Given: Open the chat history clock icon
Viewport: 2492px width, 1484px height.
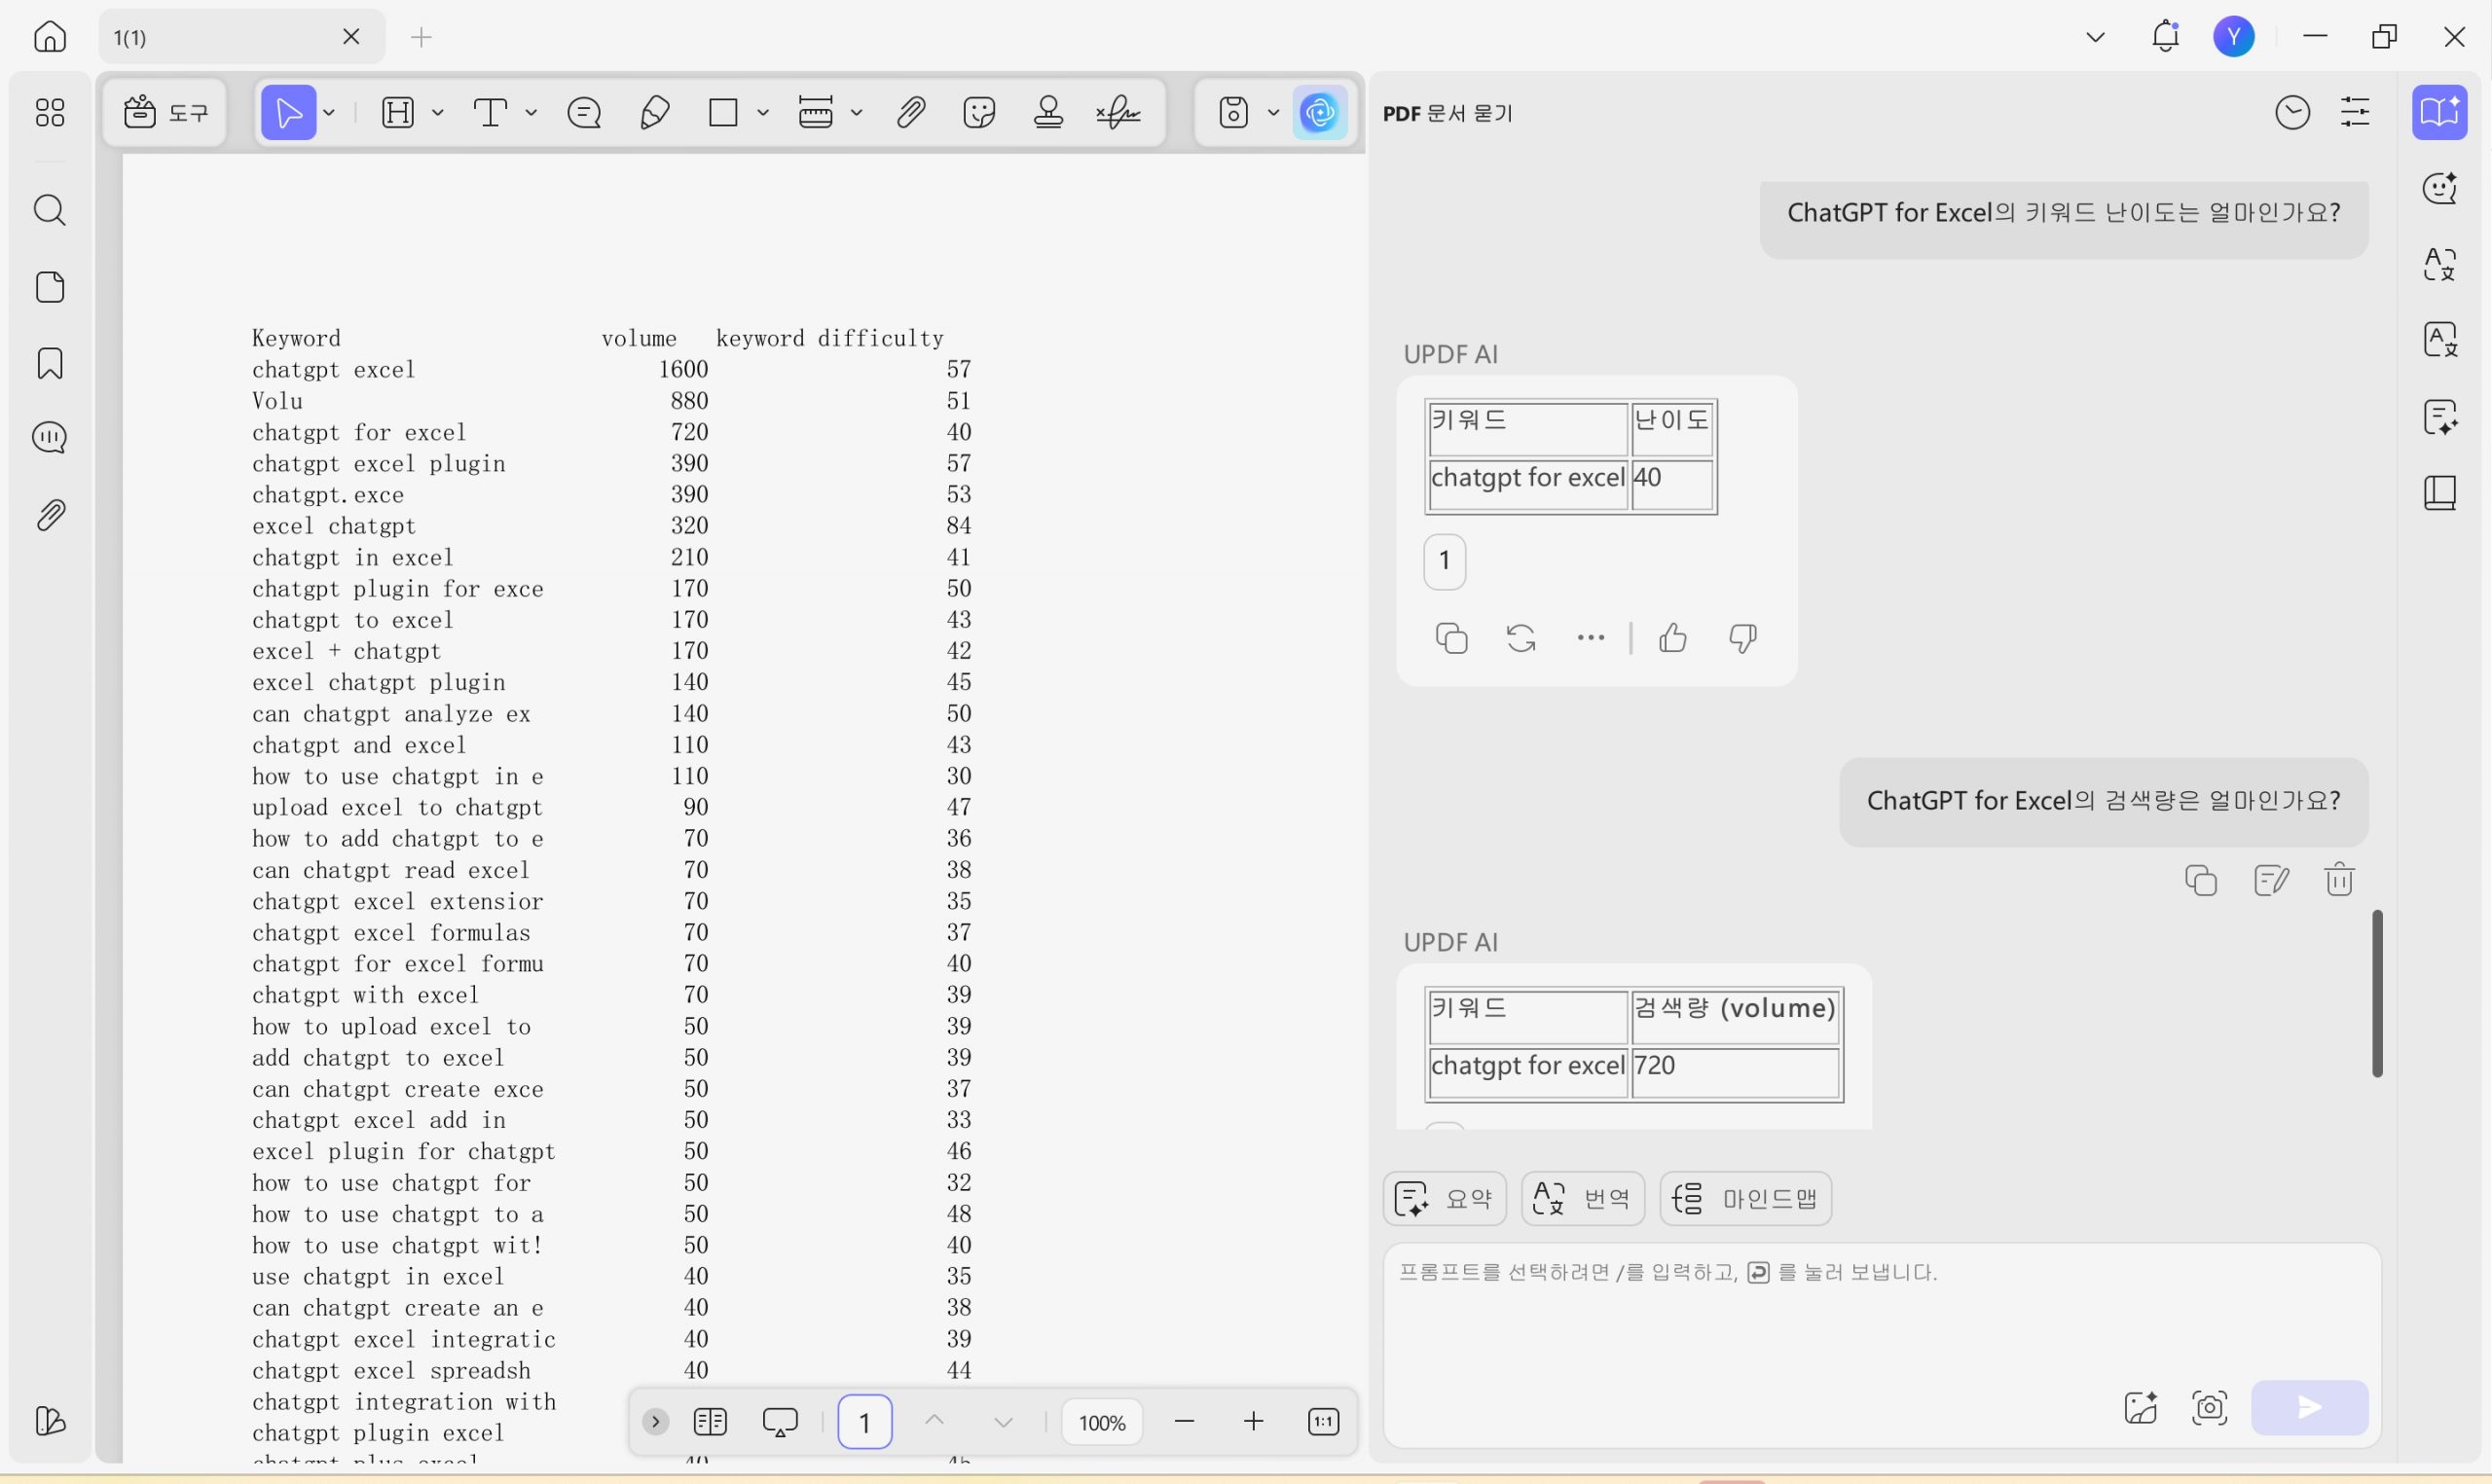Looking at the screenshot, I should tap(2292, 112).
